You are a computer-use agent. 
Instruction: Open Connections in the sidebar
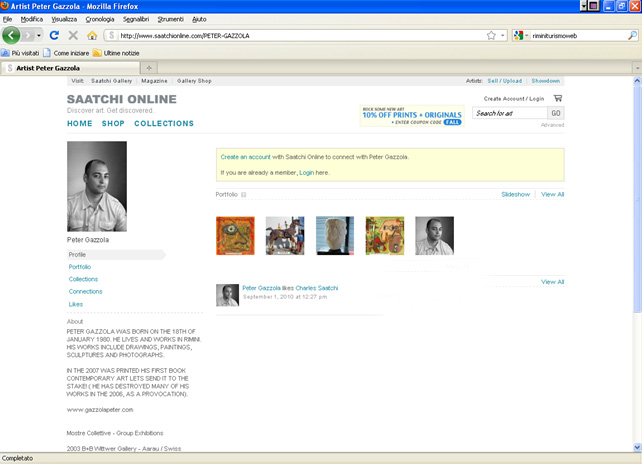[86, 292]
